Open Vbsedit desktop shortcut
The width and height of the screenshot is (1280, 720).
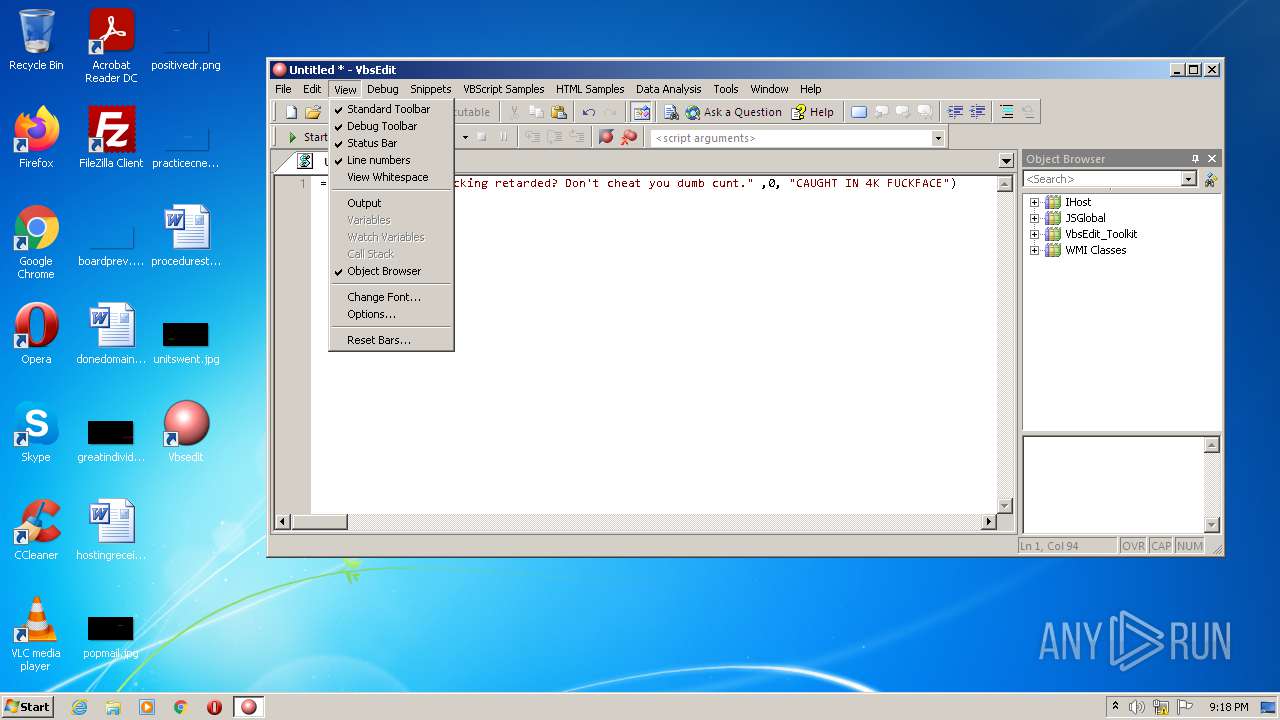tap(186, 432)
